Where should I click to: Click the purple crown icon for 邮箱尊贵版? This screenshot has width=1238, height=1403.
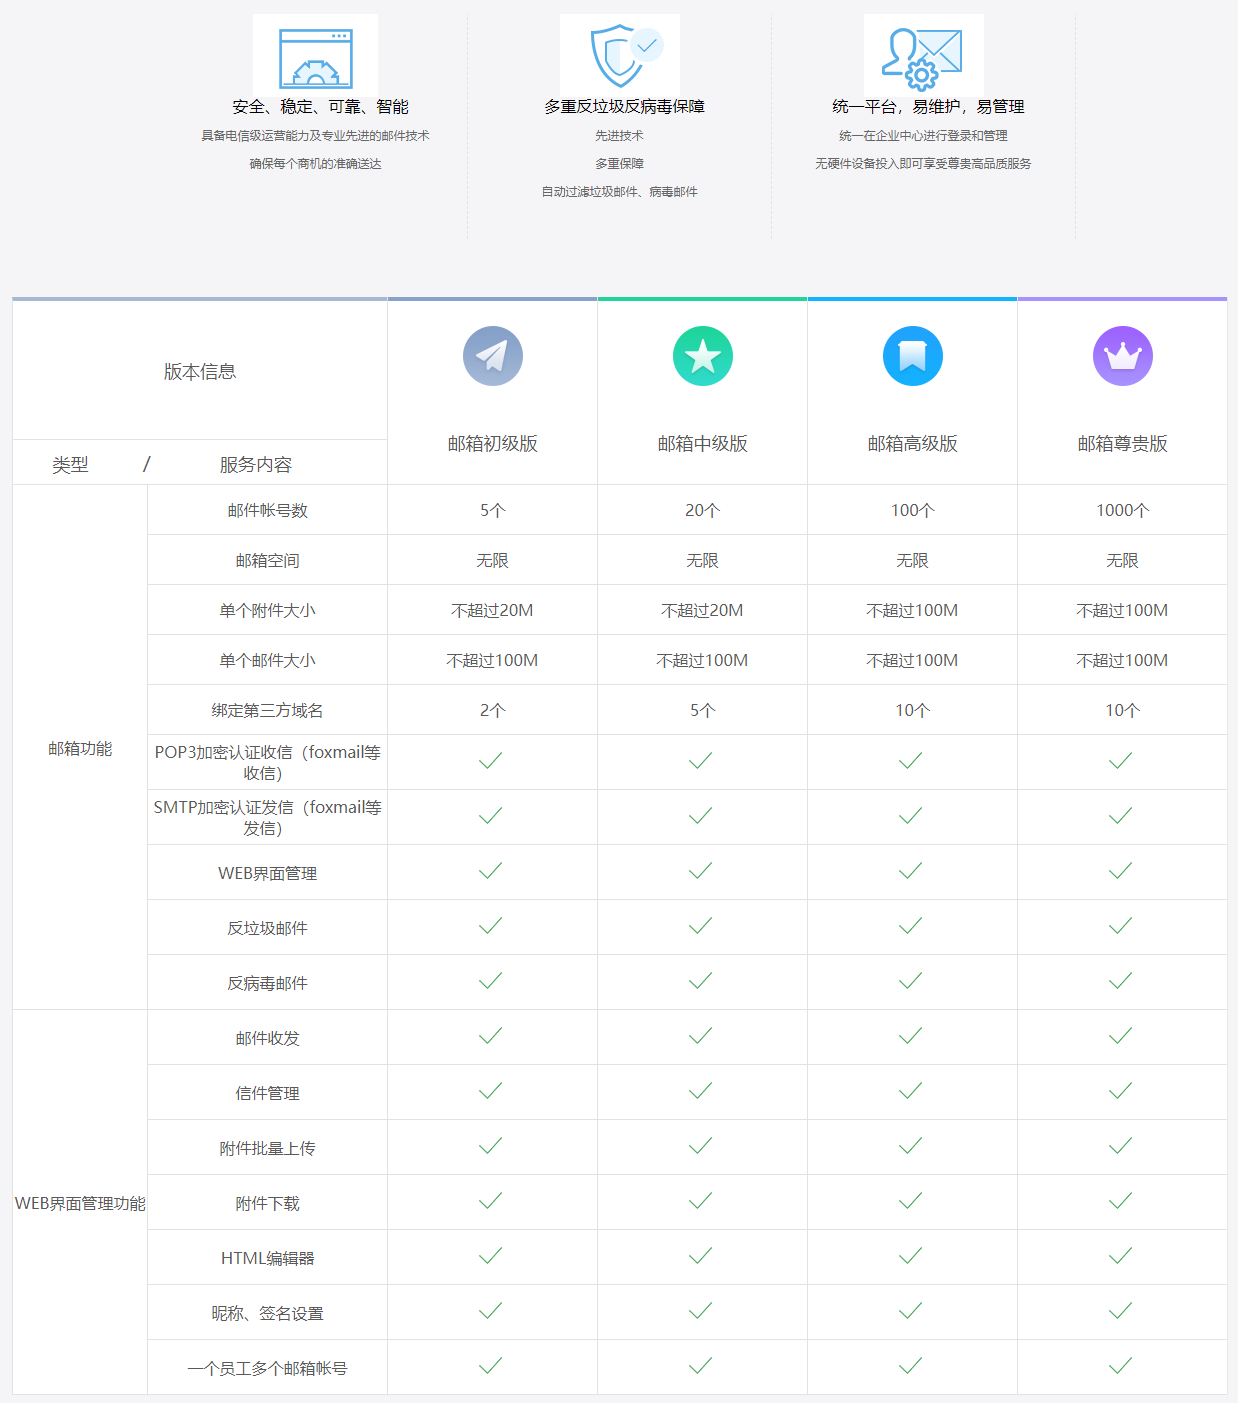[x=1123, y=356]
